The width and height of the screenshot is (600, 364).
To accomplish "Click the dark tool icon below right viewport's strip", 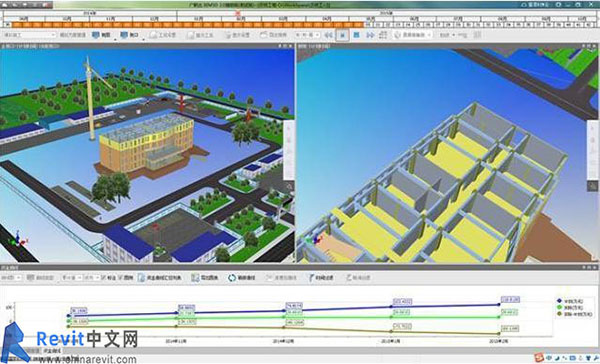I will [593, 186].
